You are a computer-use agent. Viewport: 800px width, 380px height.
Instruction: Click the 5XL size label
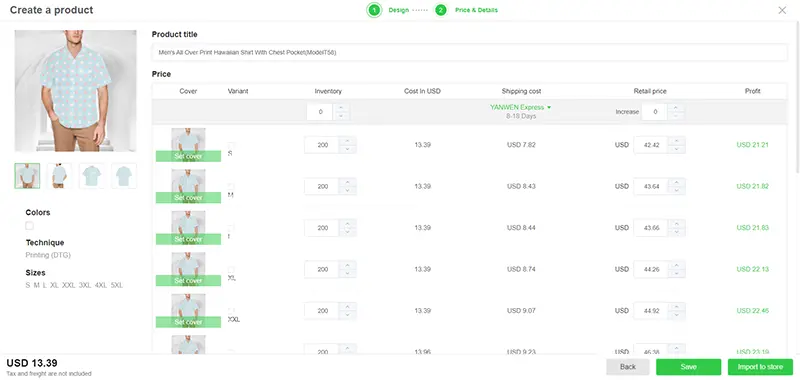[x=117, y=285]
